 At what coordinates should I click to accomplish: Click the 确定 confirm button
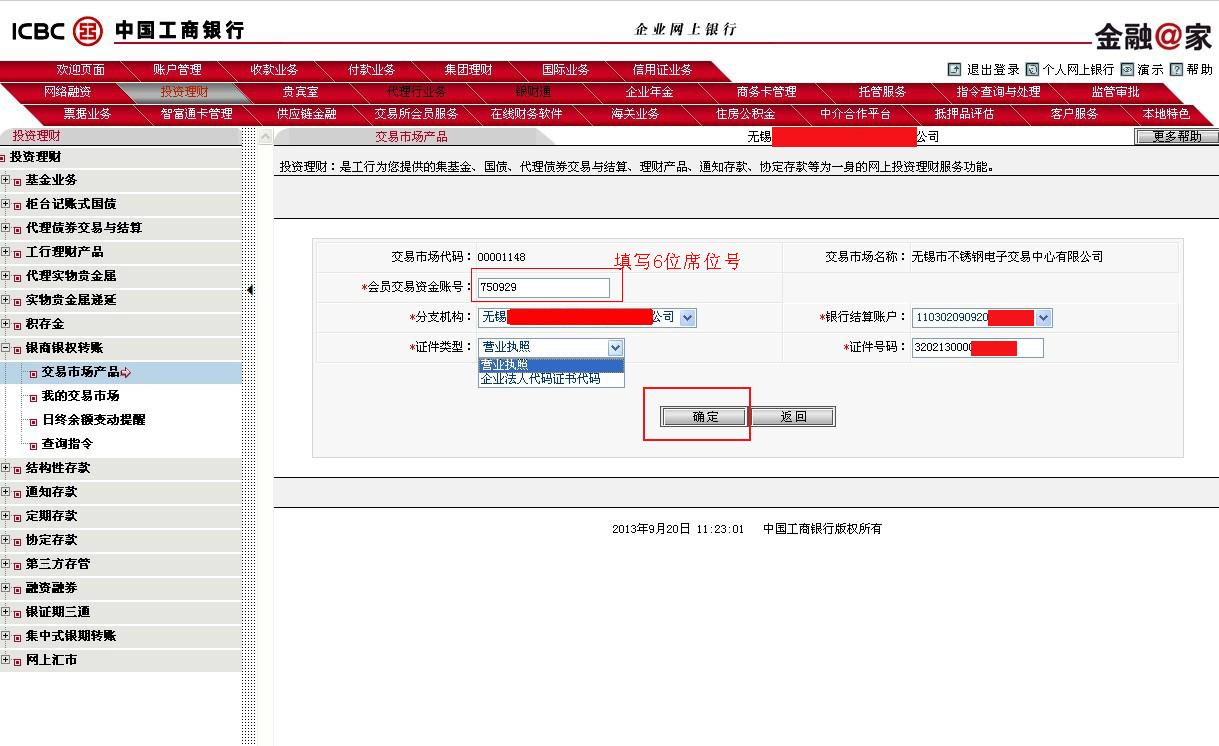pyautogui.click(x=705, y=417)
